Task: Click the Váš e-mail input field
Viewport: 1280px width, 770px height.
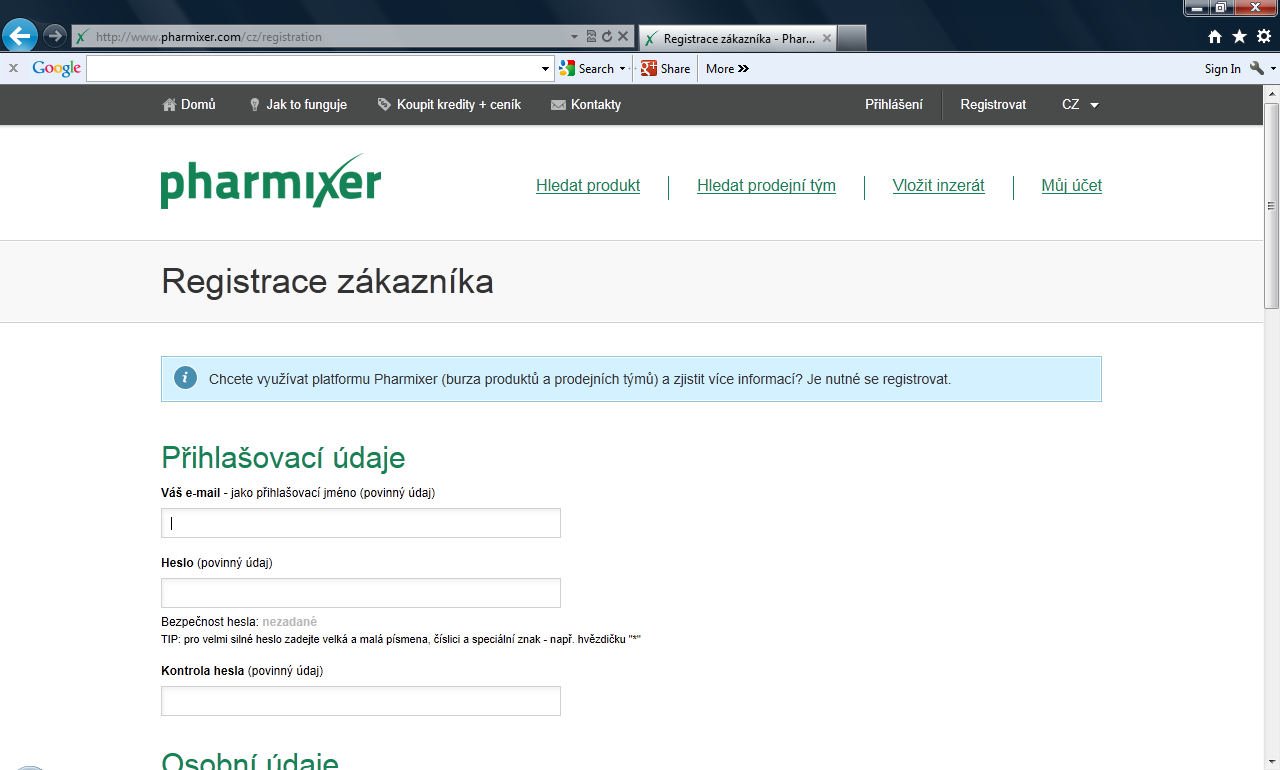Action: (x=361, y=523)
